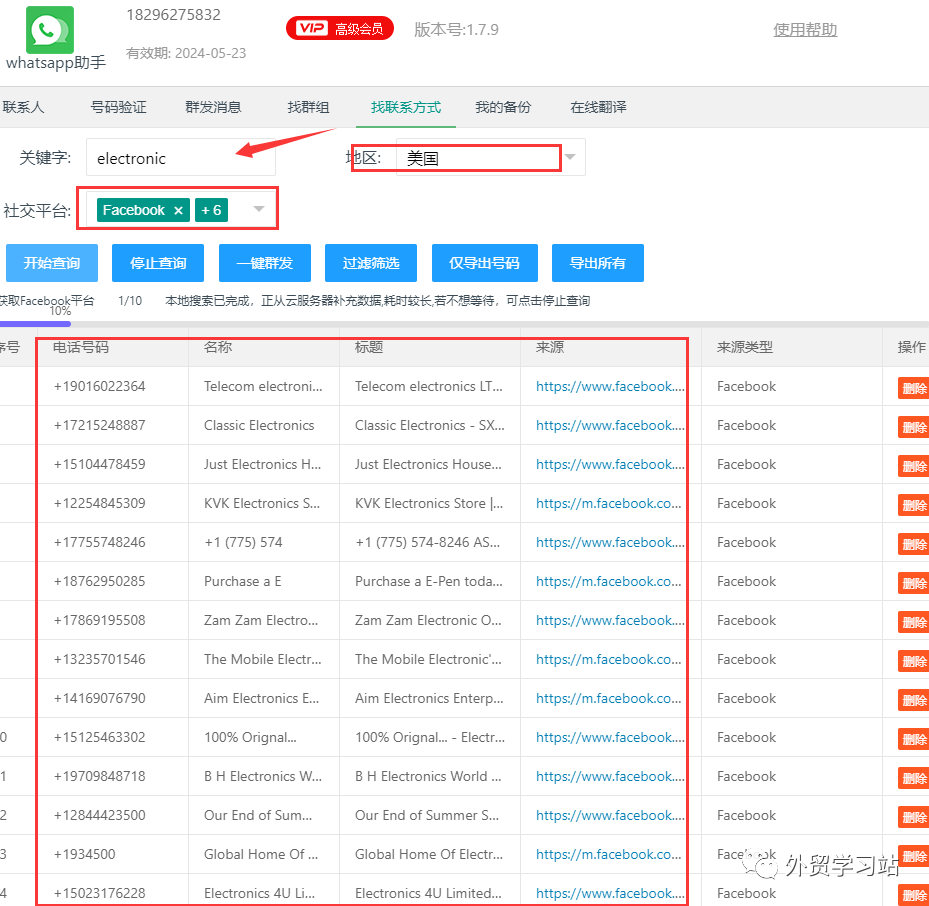Click the 名称 column header
929x906 pixels.
pyautogui.click(x=217, y=347)
